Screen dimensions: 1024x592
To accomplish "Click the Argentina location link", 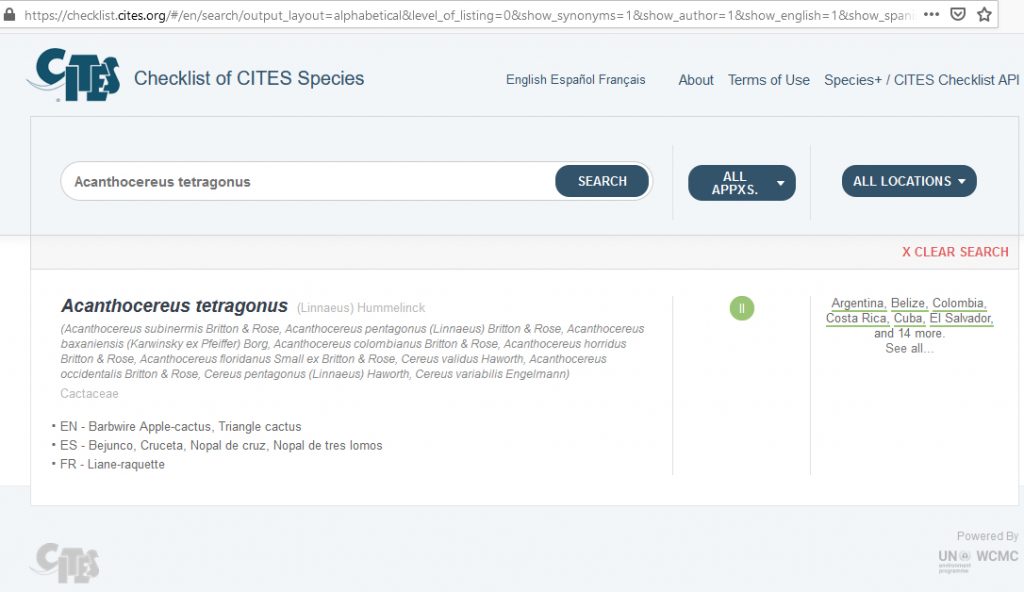I will (857, 303).
